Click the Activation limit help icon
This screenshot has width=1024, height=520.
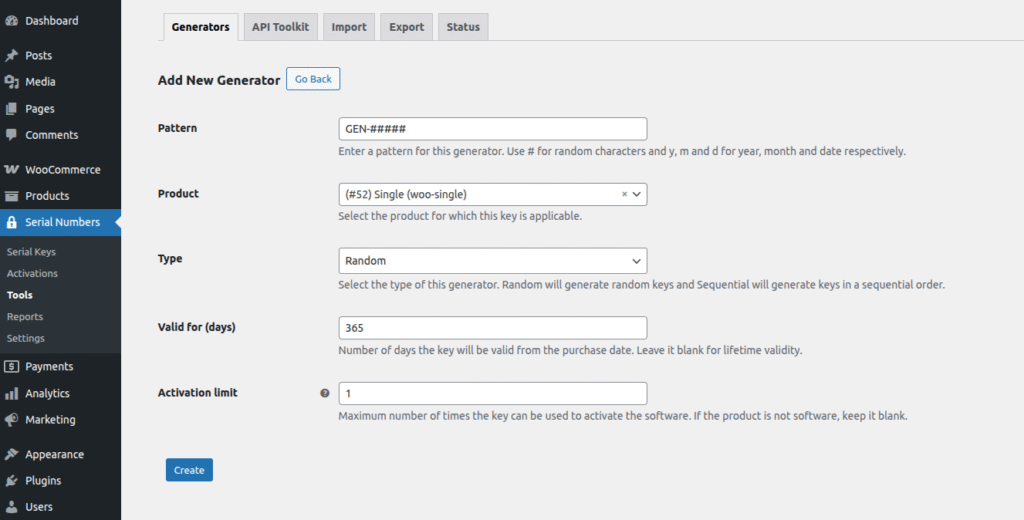(x=324, y=394)
